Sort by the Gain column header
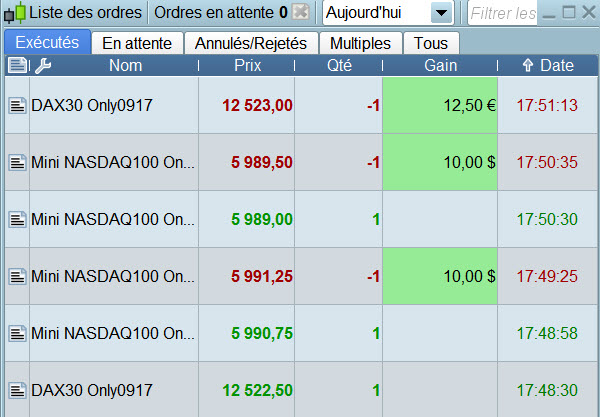Image resolution: width=600 pixels, height=417 pixels. [440, 65]
